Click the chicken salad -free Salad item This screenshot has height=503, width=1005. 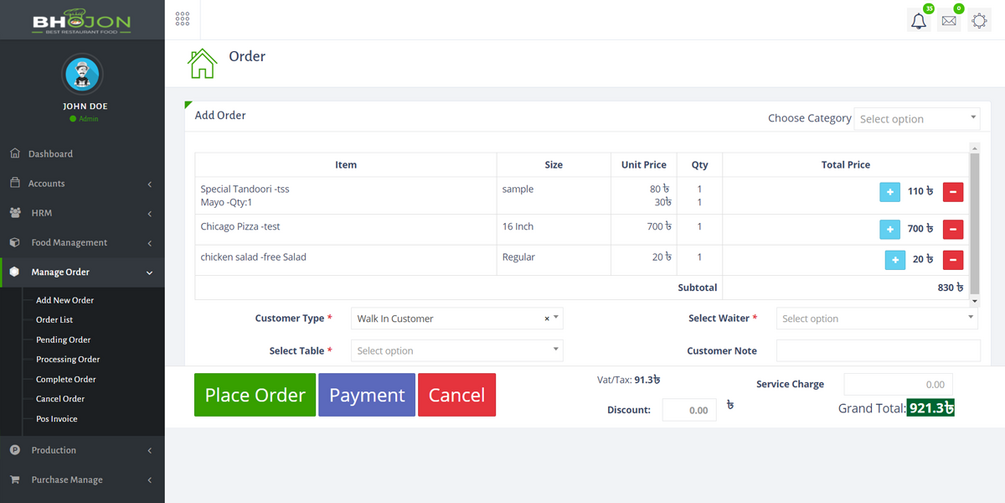[x=253, y=257]
